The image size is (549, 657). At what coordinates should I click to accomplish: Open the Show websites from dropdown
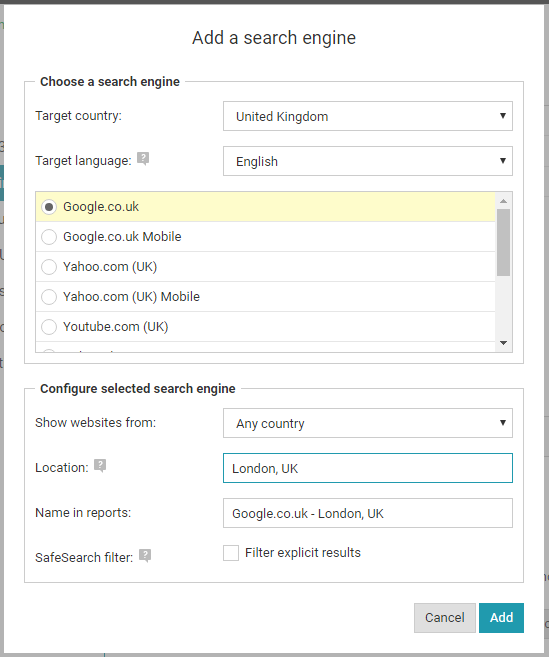tap(368, 423)
